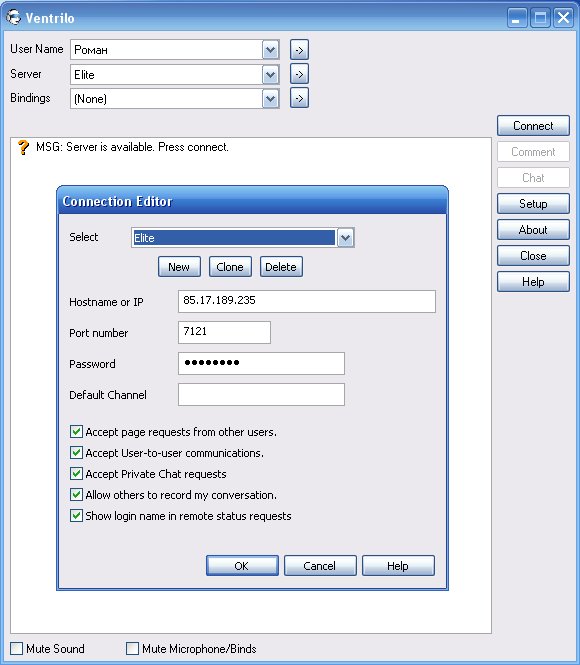This screenshot has height=665, width=580.
Task: Minimize the Ventrilo window
Action: coord(517,18)
